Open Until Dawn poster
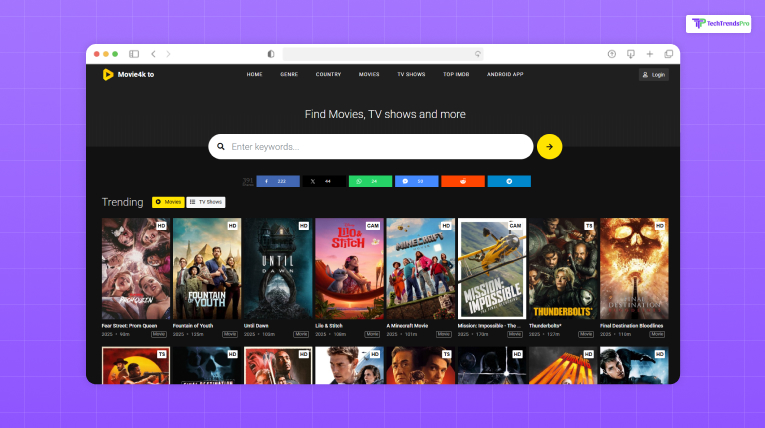Viewport: 765px width, 428px height. [x=278, y=268]
